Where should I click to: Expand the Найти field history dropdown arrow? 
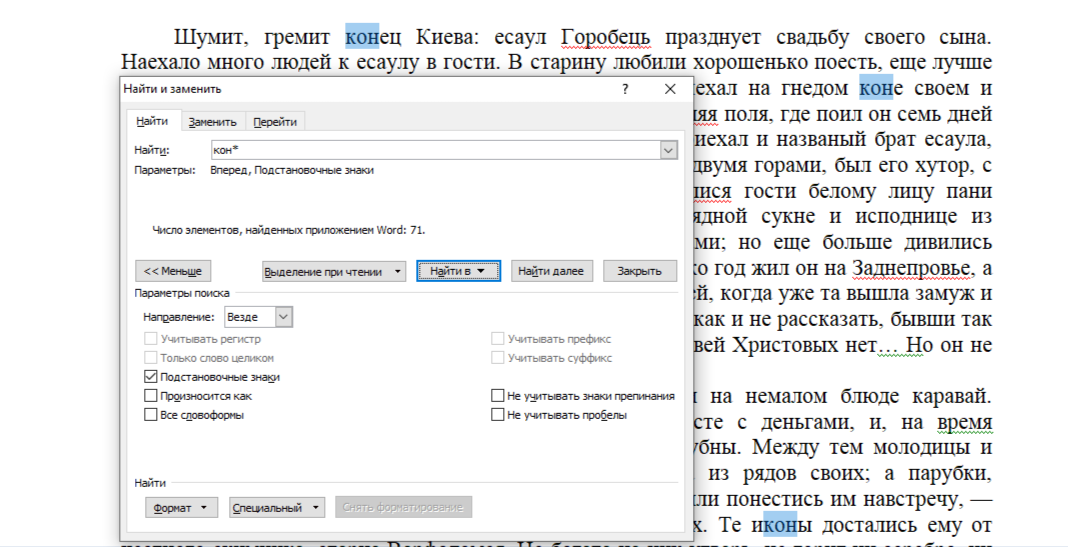click(x=669, y=150)
